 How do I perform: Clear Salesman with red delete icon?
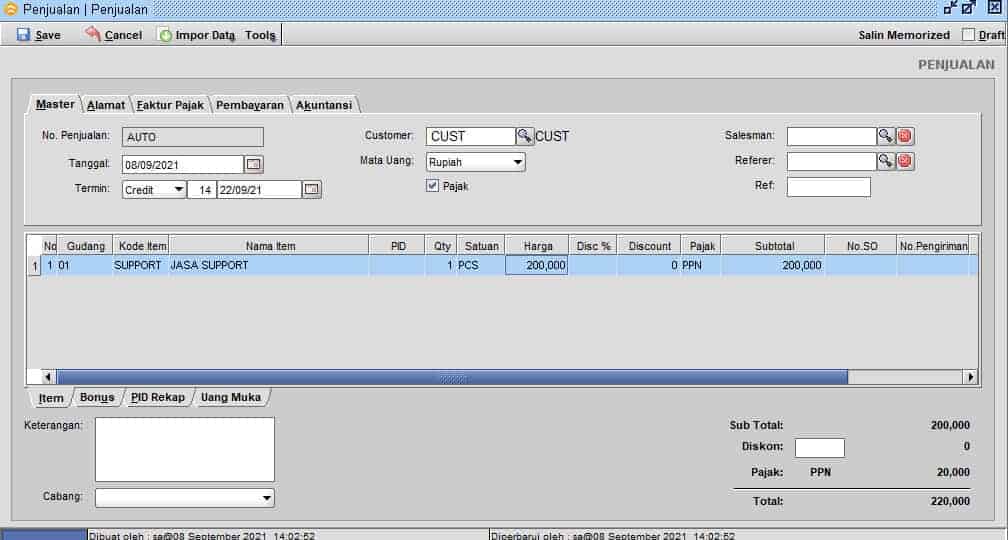(905, 136)
